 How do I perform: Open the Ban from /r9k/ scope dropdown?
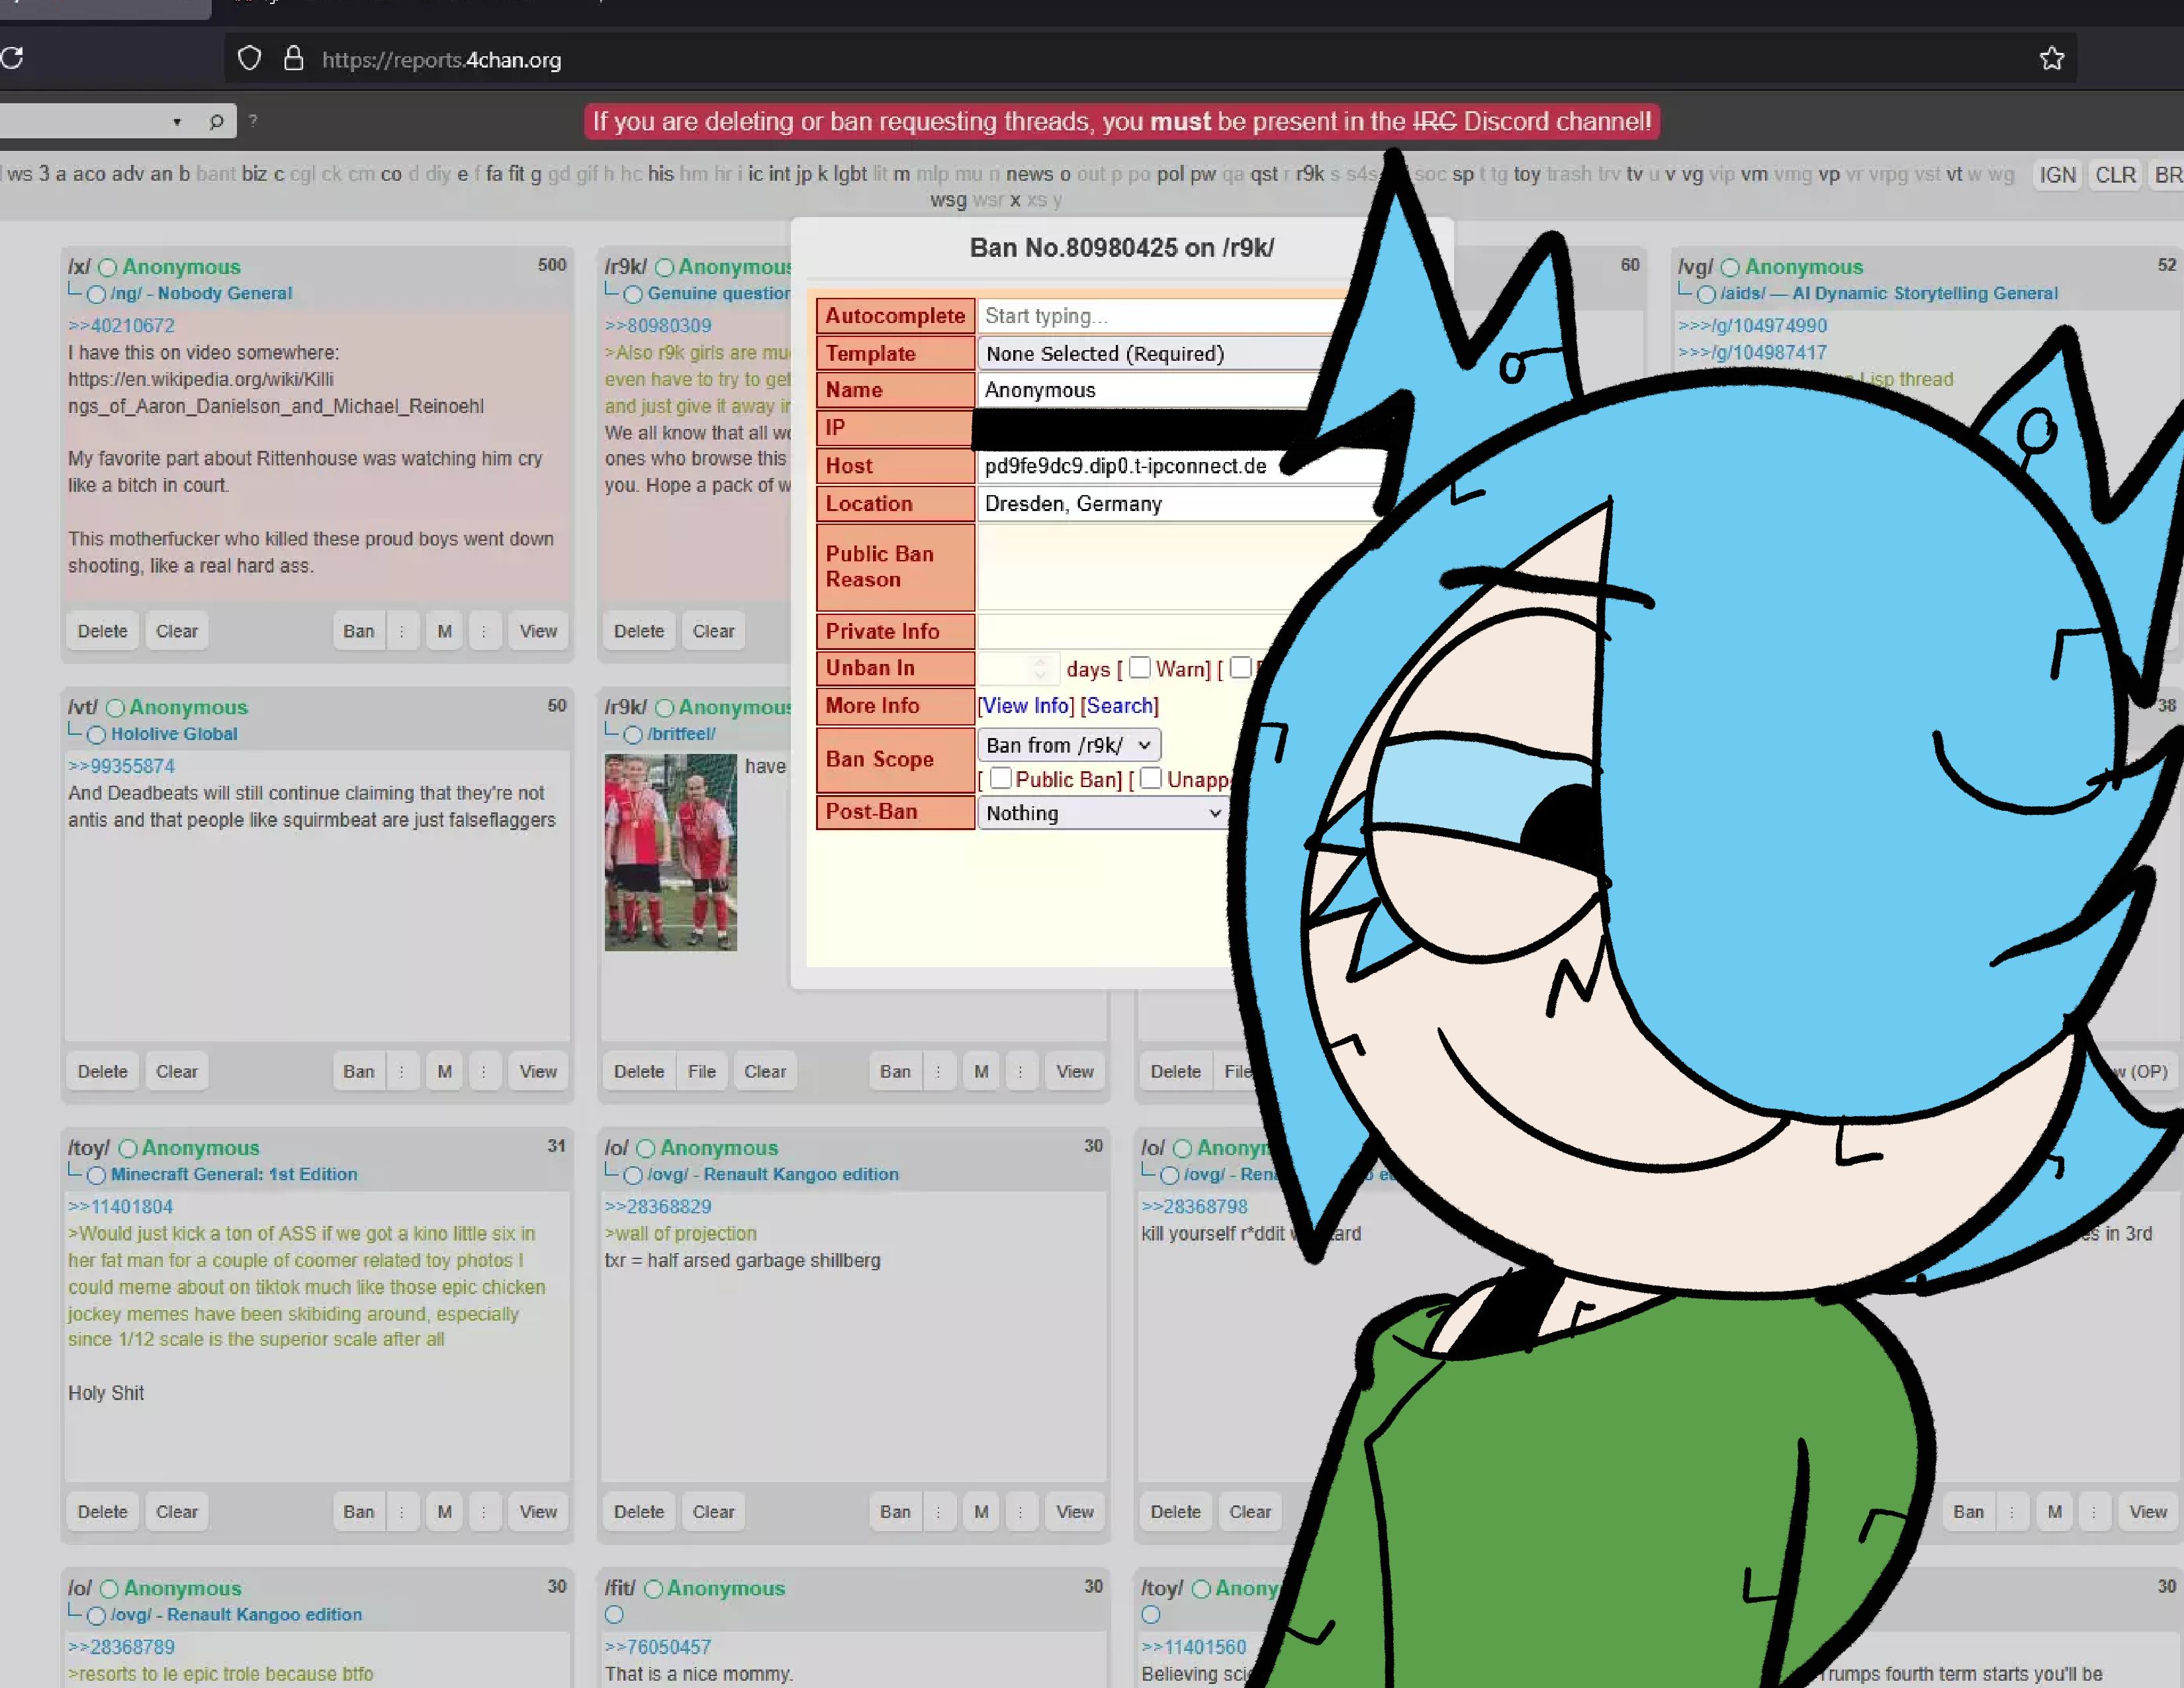pyautogui.click(x=1069, y=746)
